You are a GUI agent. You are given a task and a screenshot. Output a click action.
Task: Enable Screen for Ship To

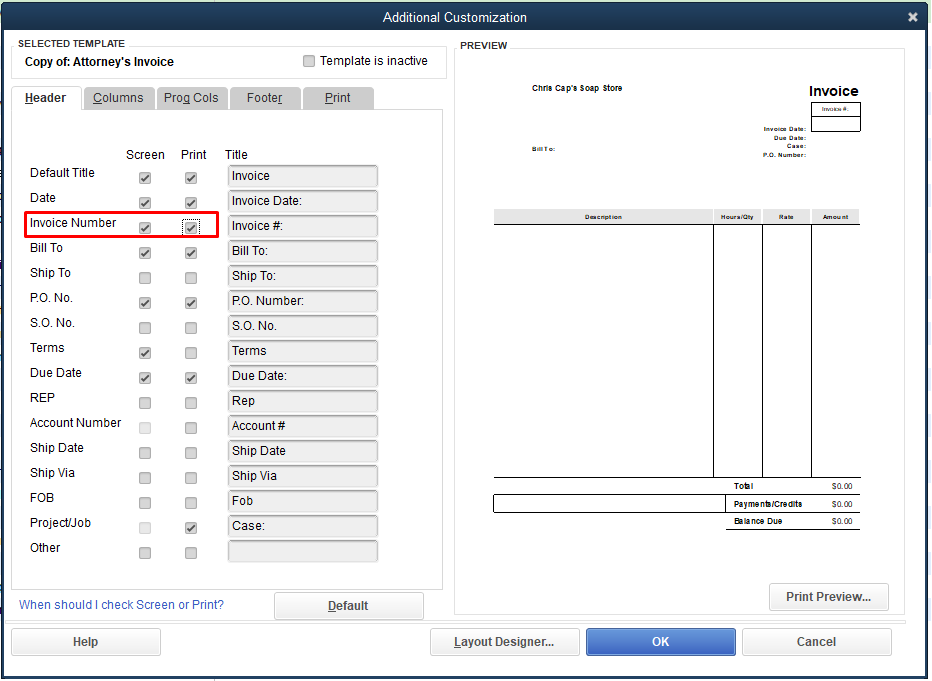click(x=144, y=278)
